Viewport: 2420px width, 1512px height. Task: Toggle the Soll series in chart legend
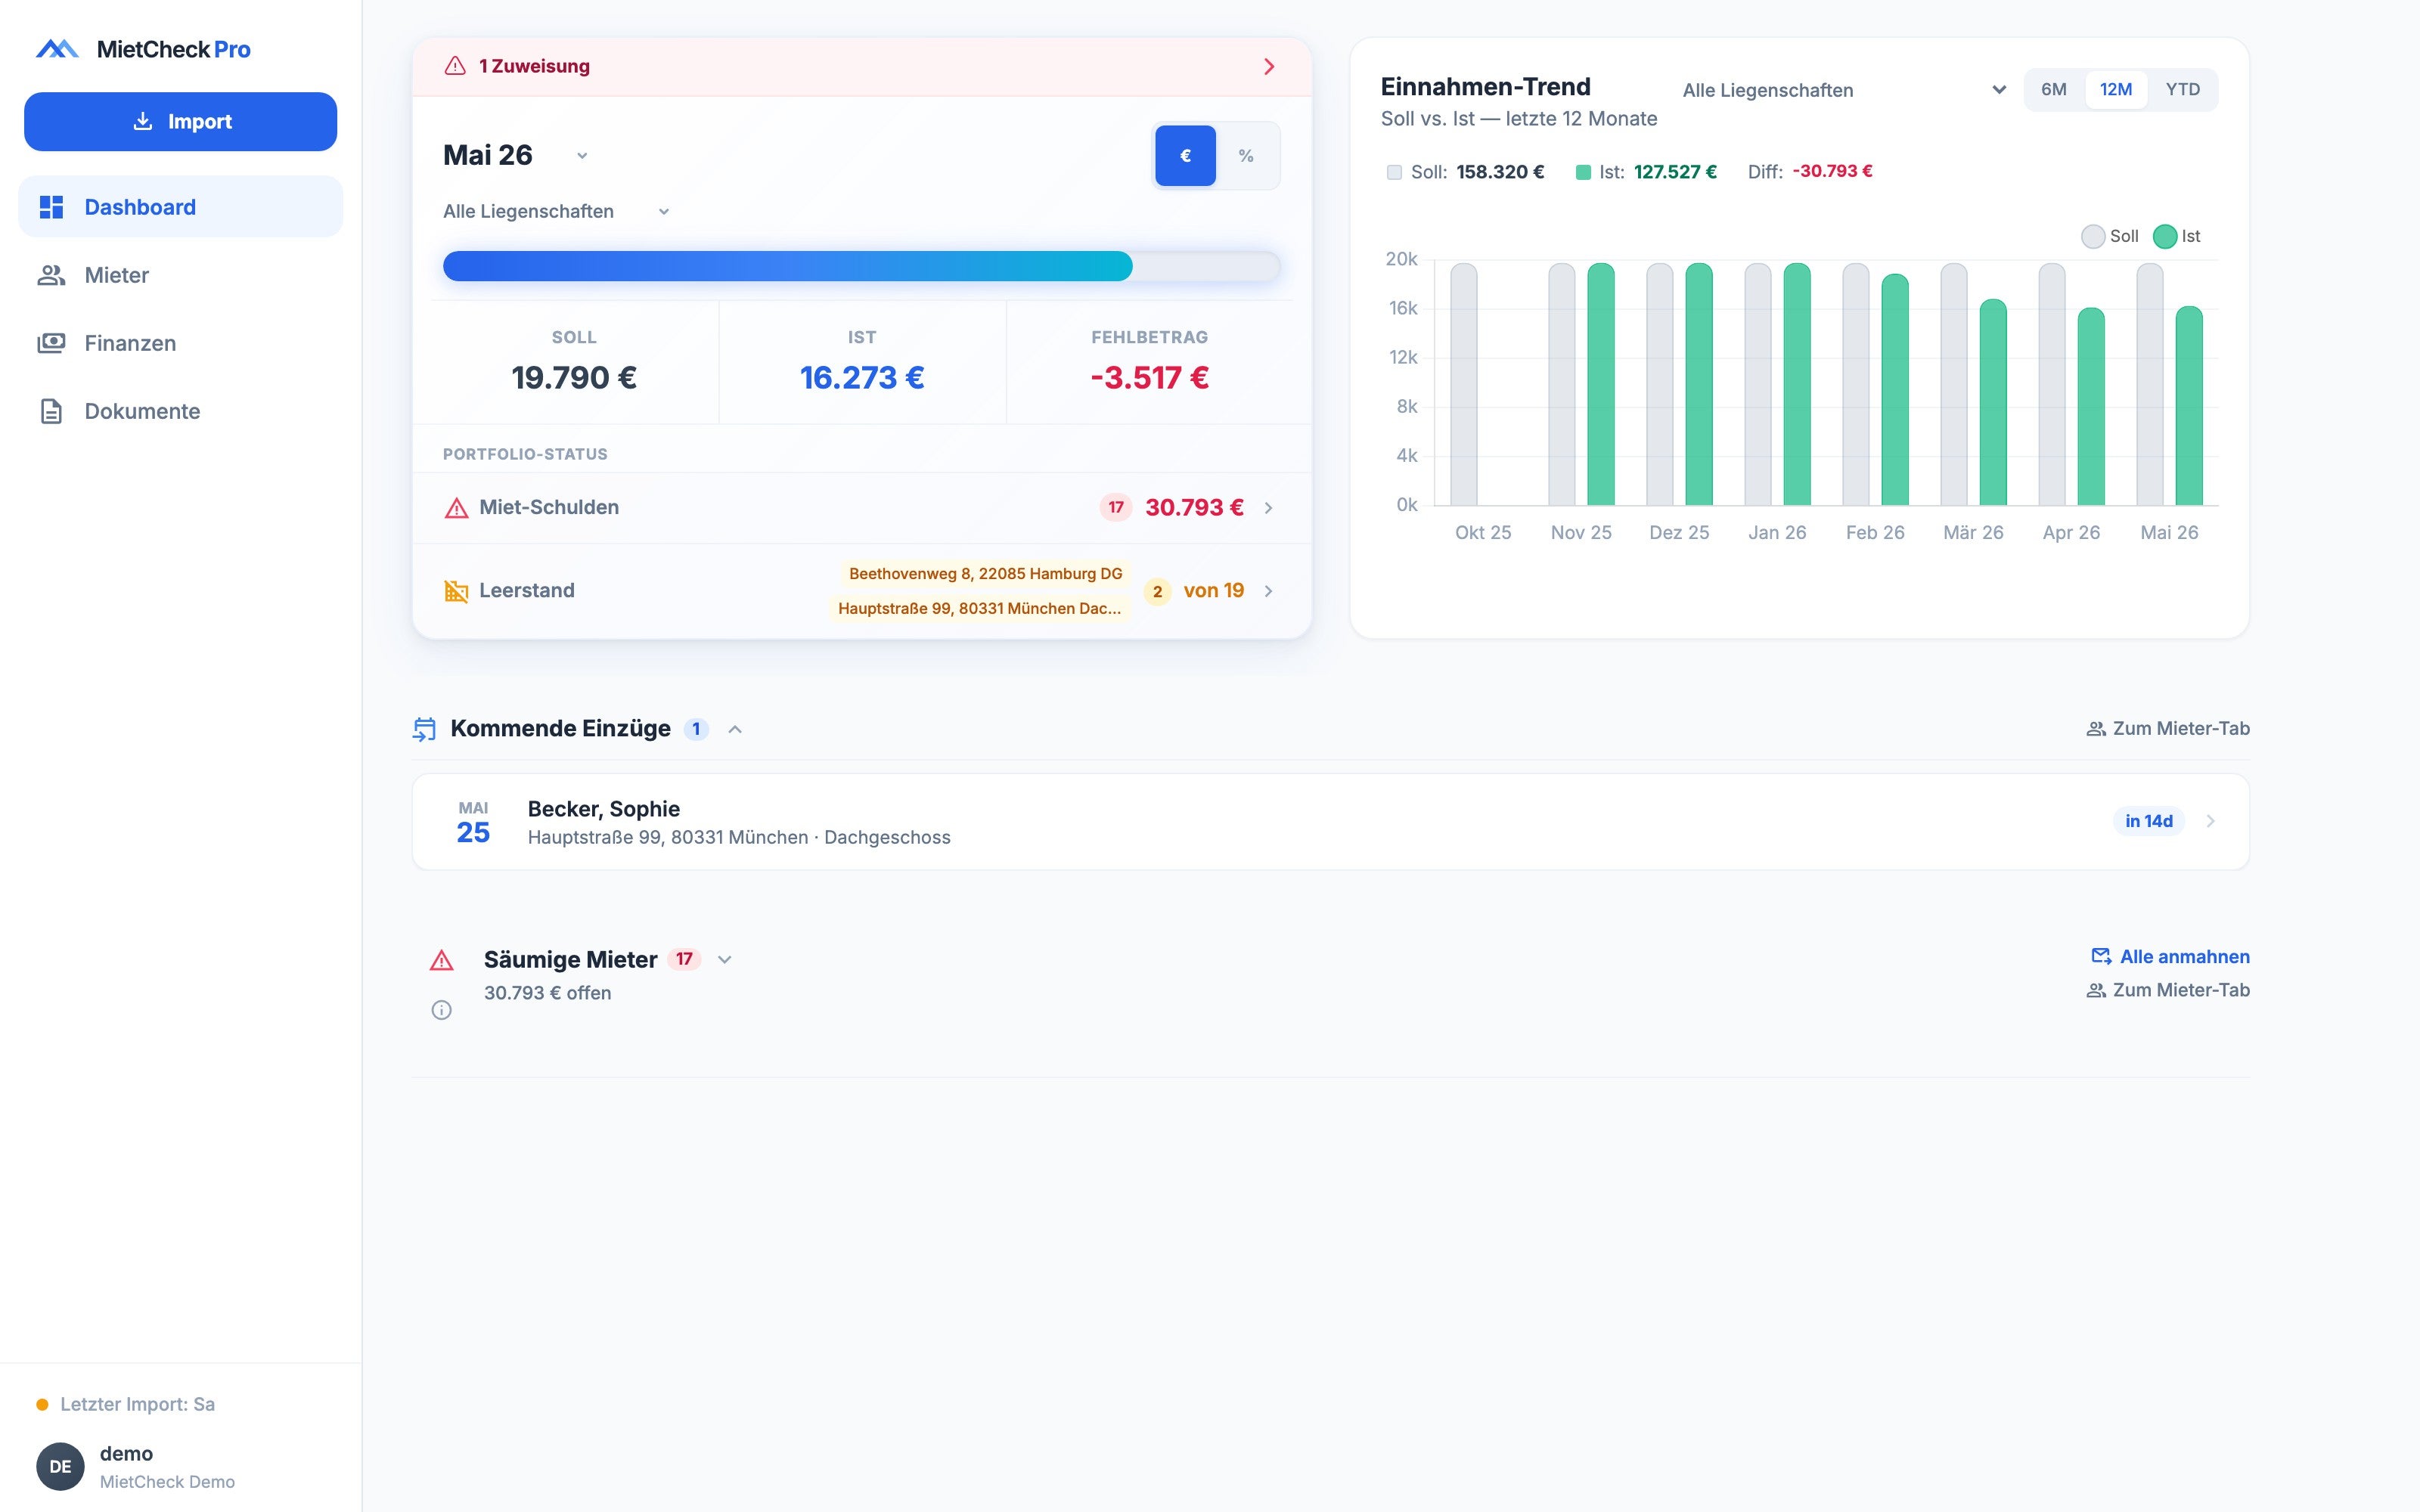click(2110, 237)
